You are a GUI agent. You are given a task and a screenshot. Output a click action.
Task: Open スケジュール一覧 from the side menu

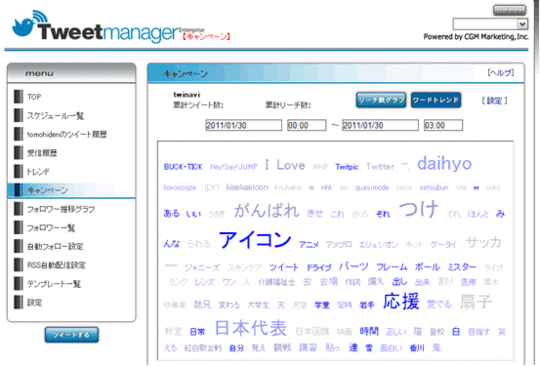click(55, 116)
